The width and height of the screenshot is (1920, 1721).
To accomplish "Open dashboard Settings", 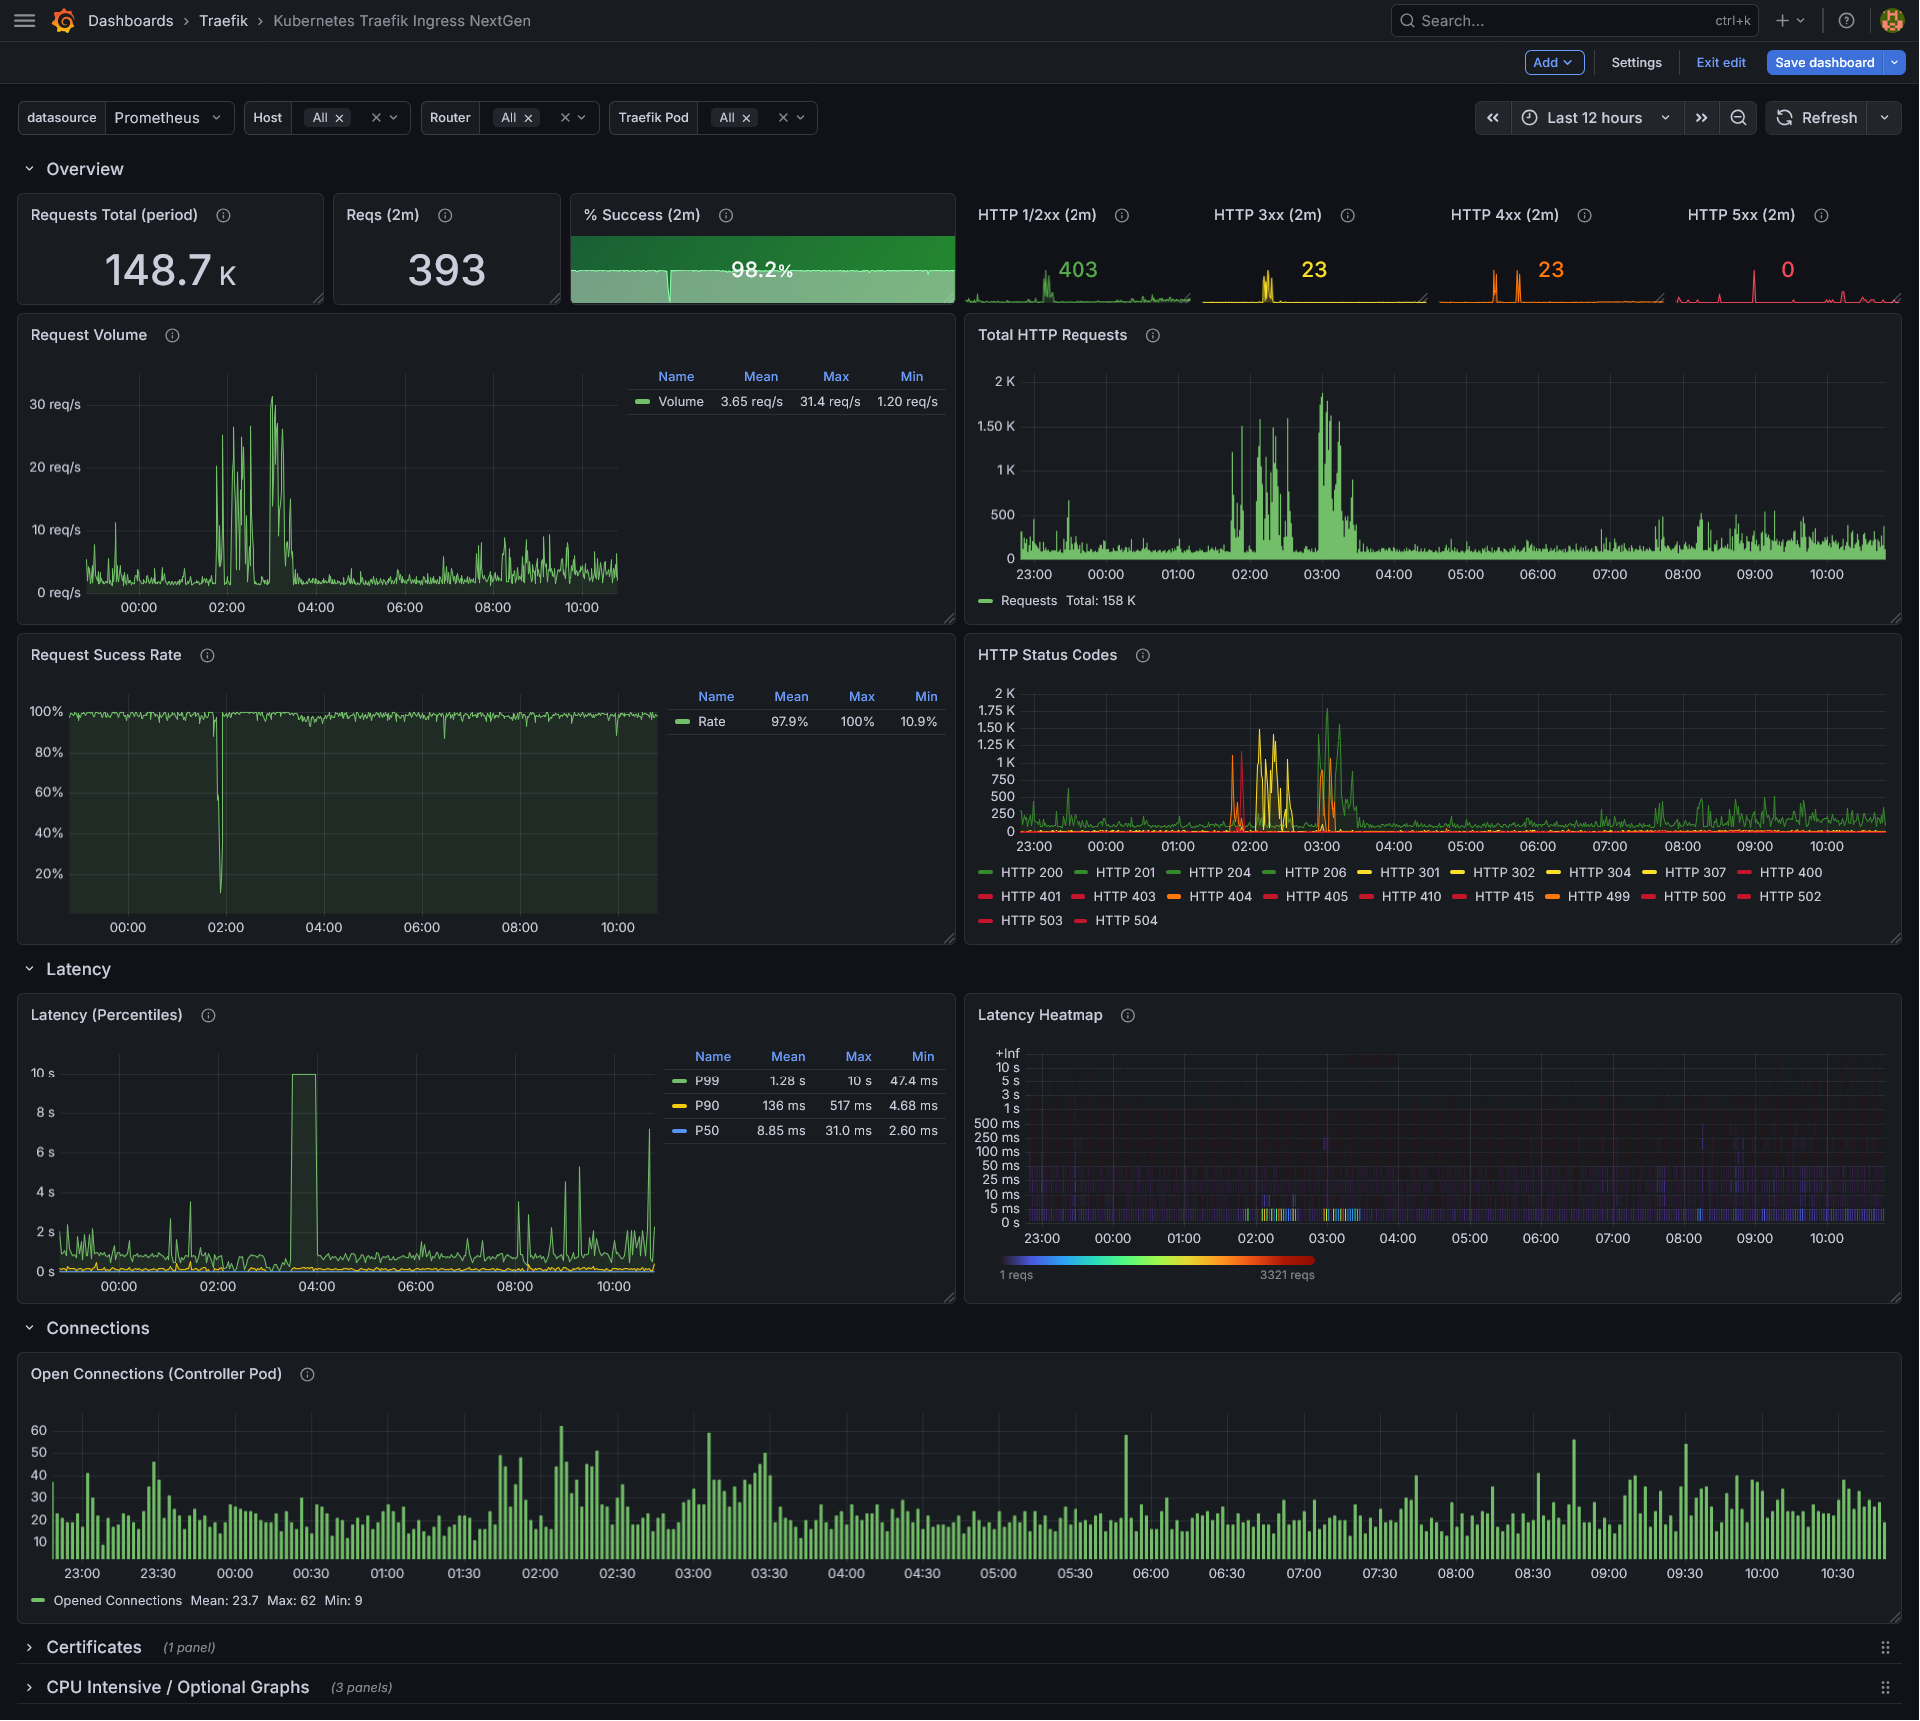I will (x=1636, y=63).
